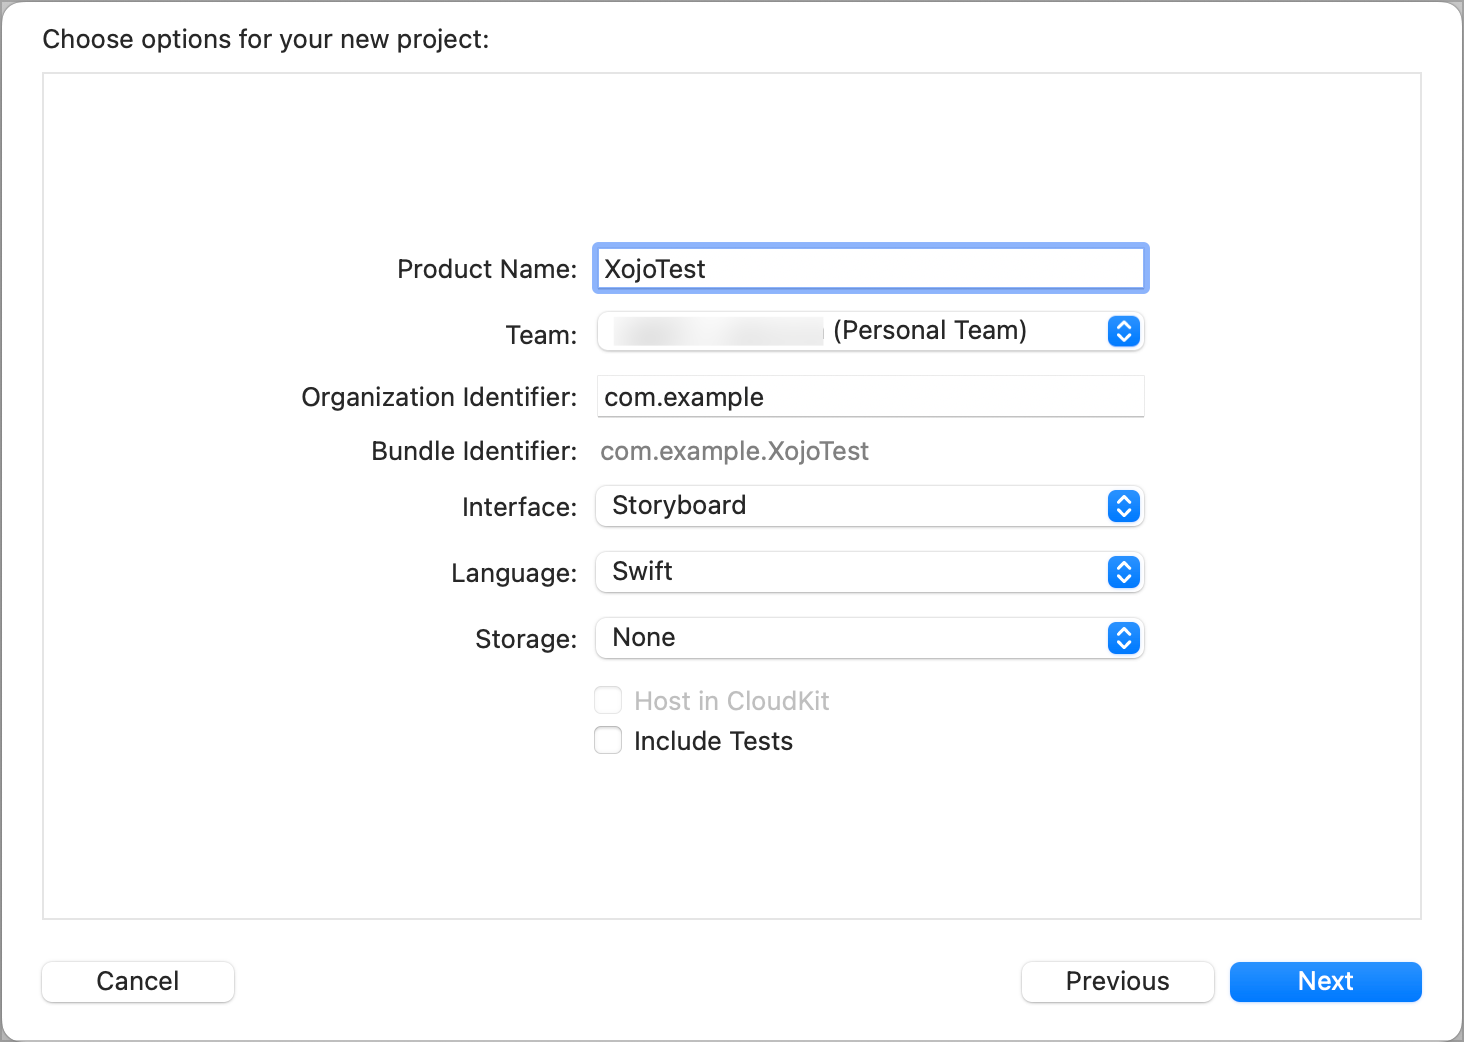The width and height of the screenshot is (1464, 1042).
Task: Open the popup at the 'Swift' text
Action: pyautogui.click(x=642, y=572)
